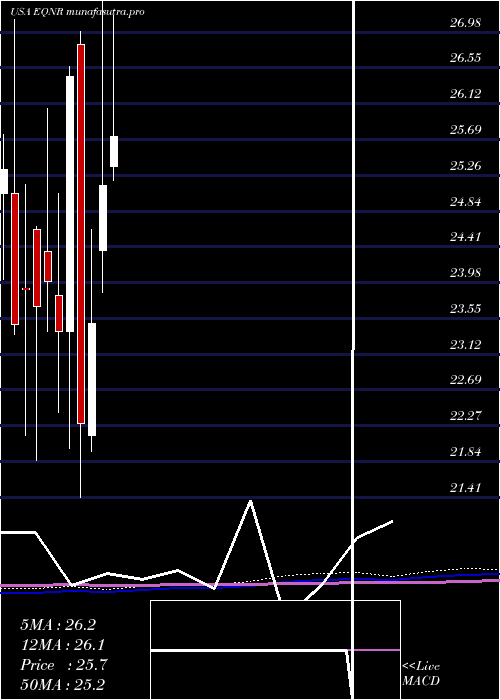Click the 26.12 price axis label

pos(465,94)
